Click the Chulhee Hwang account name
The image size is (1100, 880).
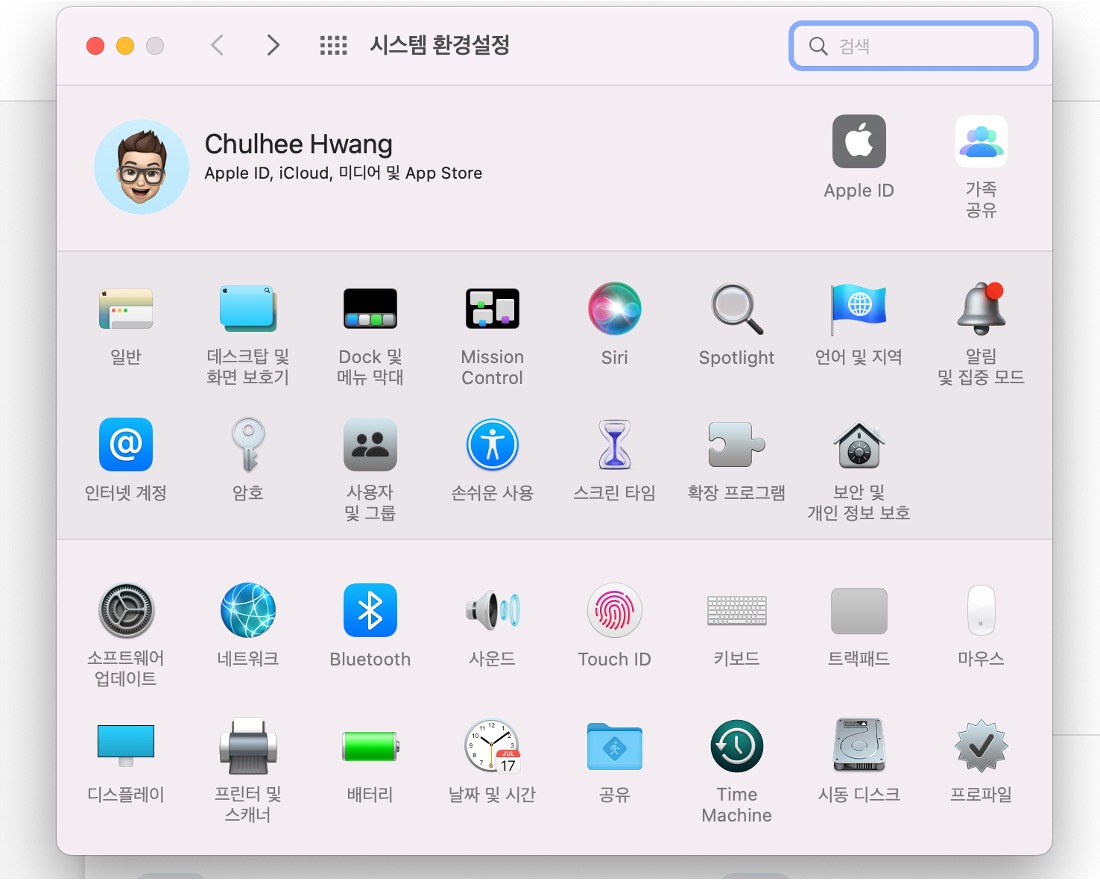[298, 144]
